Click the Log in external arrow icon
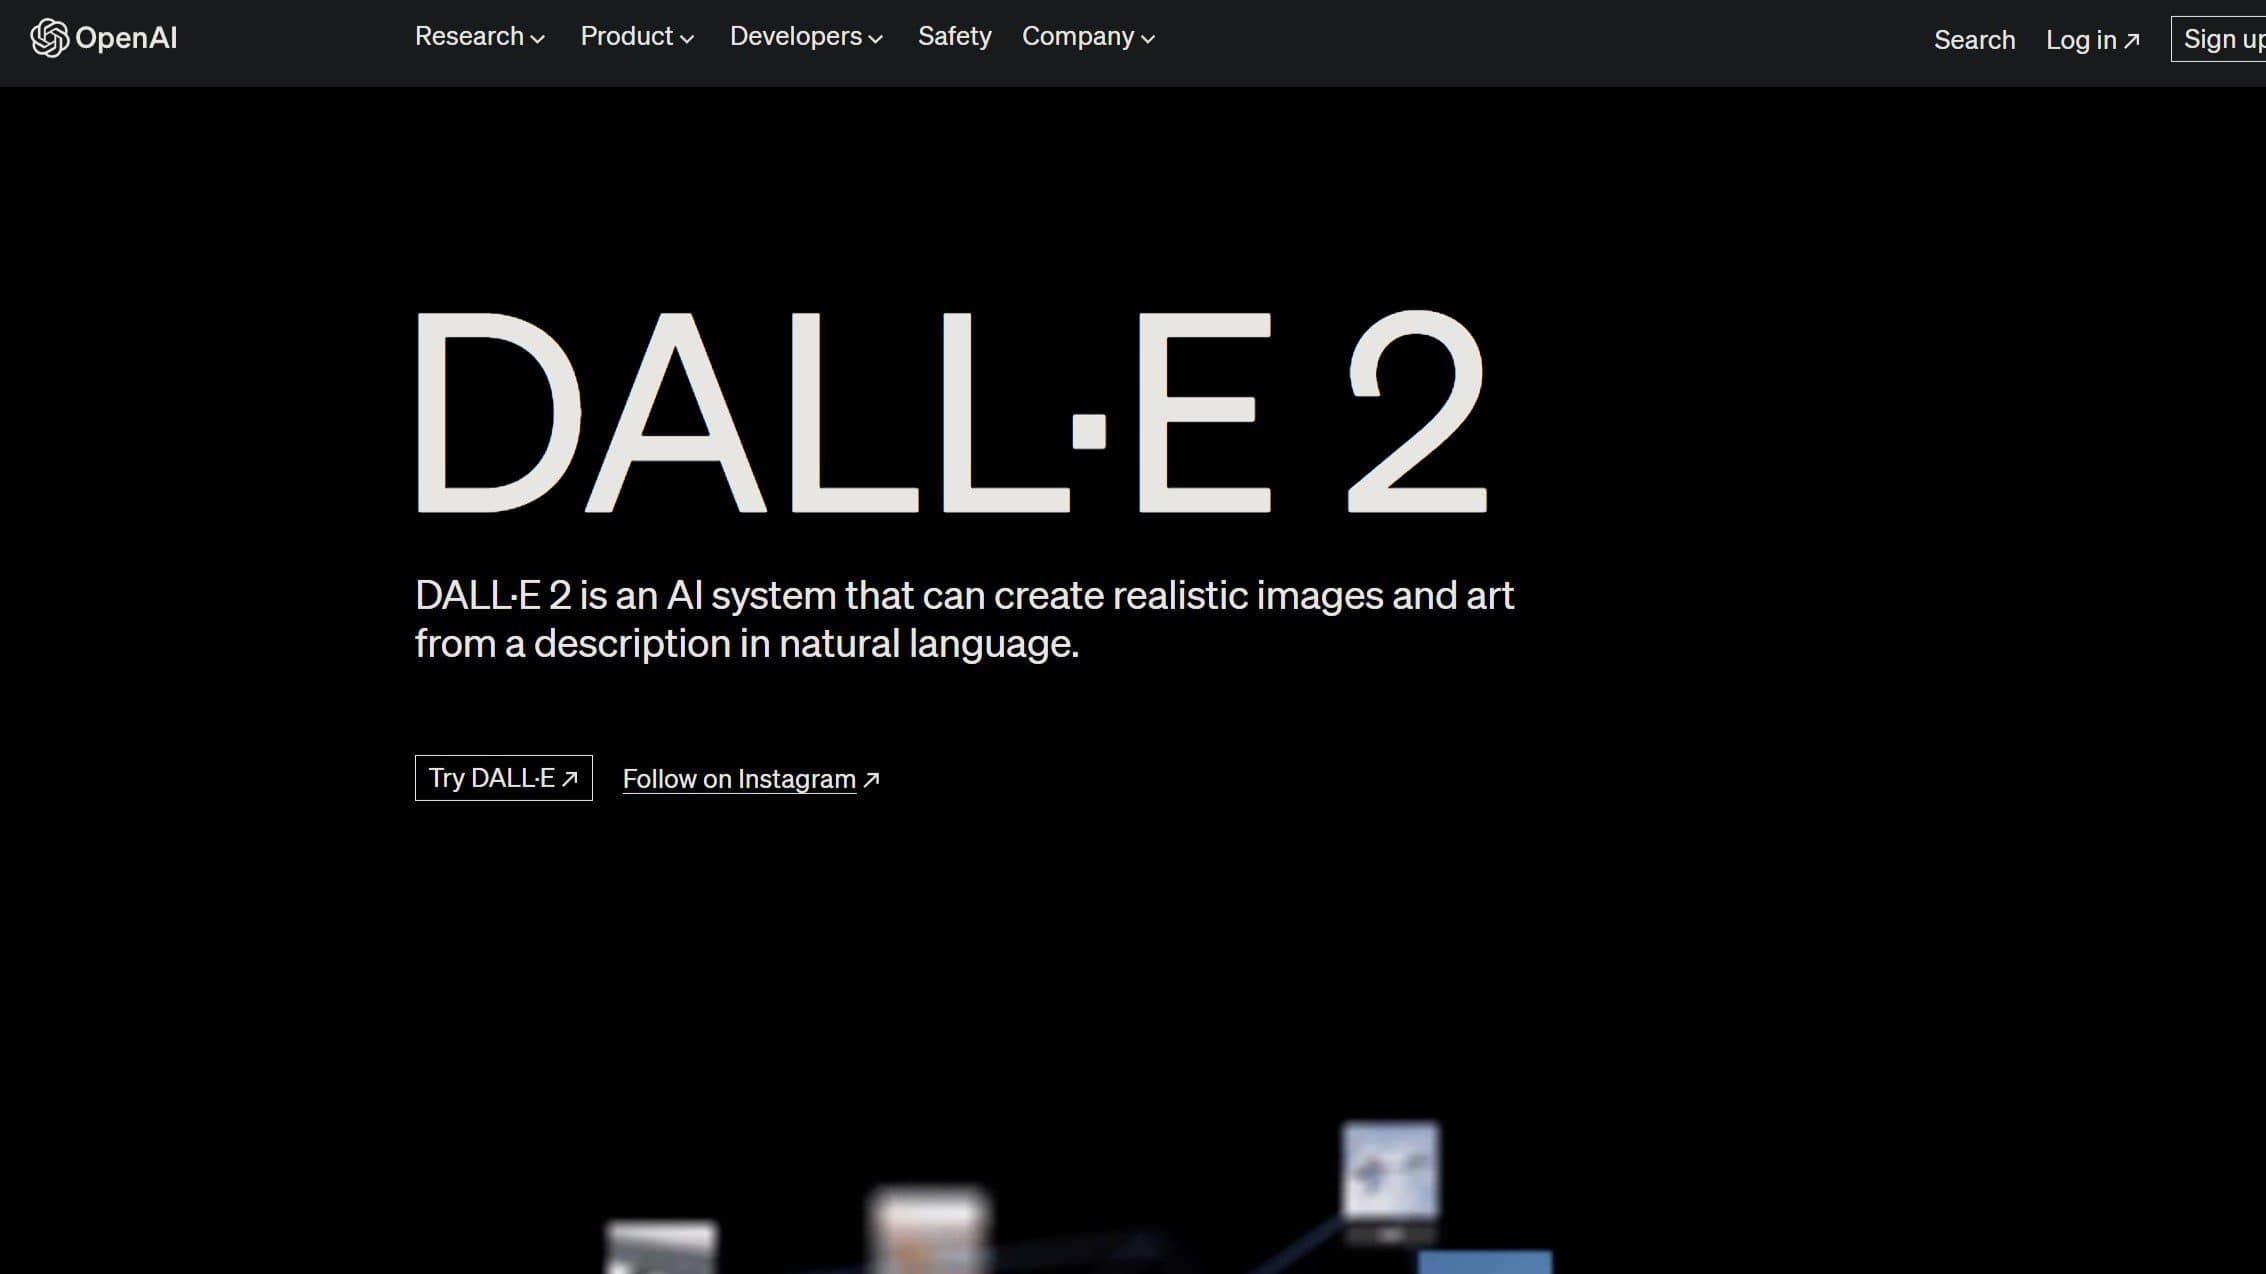2266x1274 pixels. pos(2132,41)
